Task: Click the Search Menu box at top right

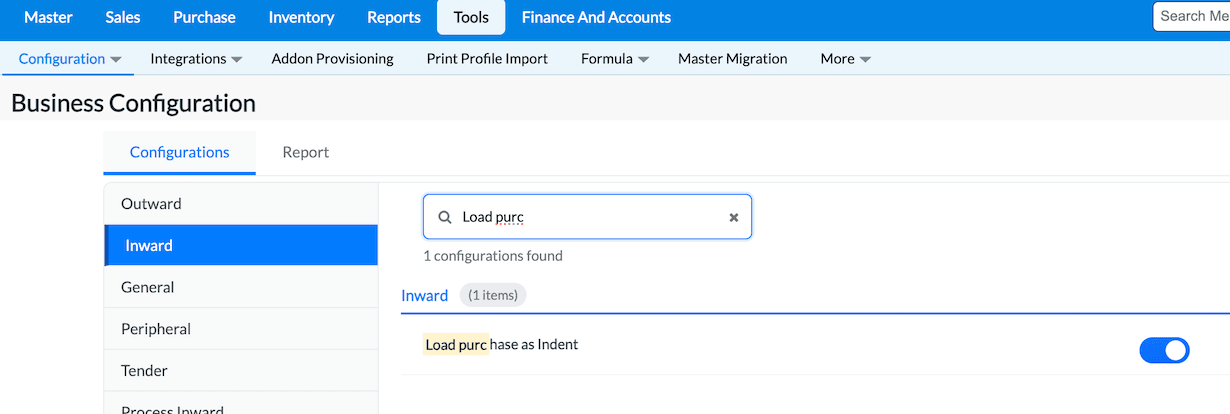Action: [x=1194, y=17]
